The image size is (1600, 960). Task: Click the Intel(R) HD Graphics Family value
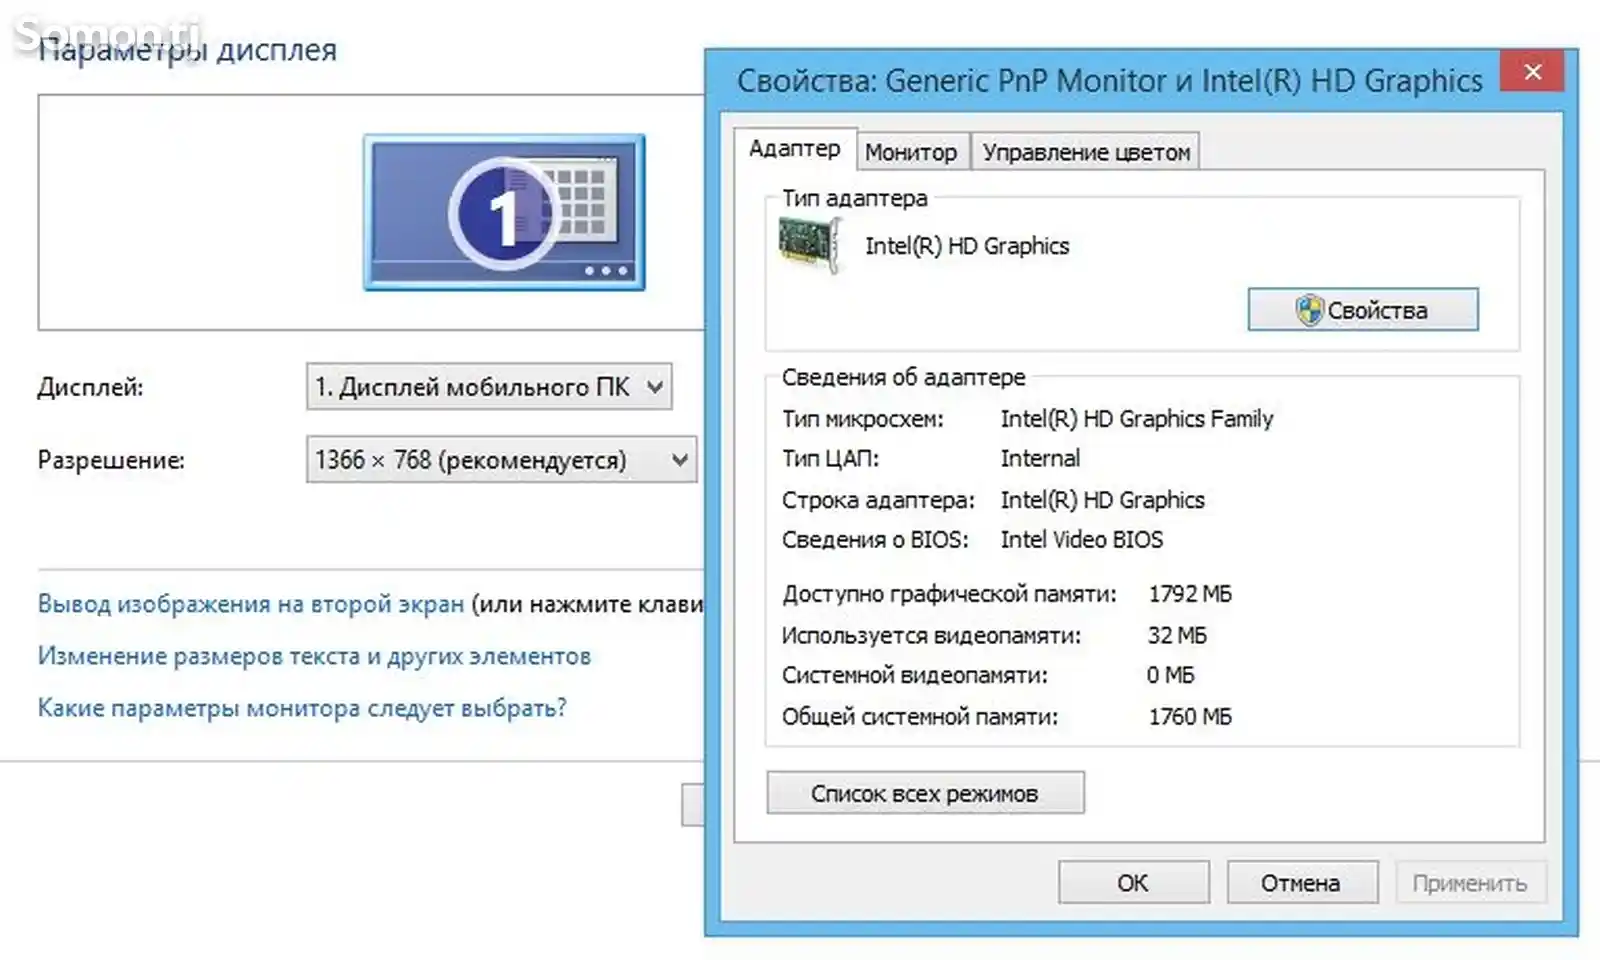(x=1137, y=419)
